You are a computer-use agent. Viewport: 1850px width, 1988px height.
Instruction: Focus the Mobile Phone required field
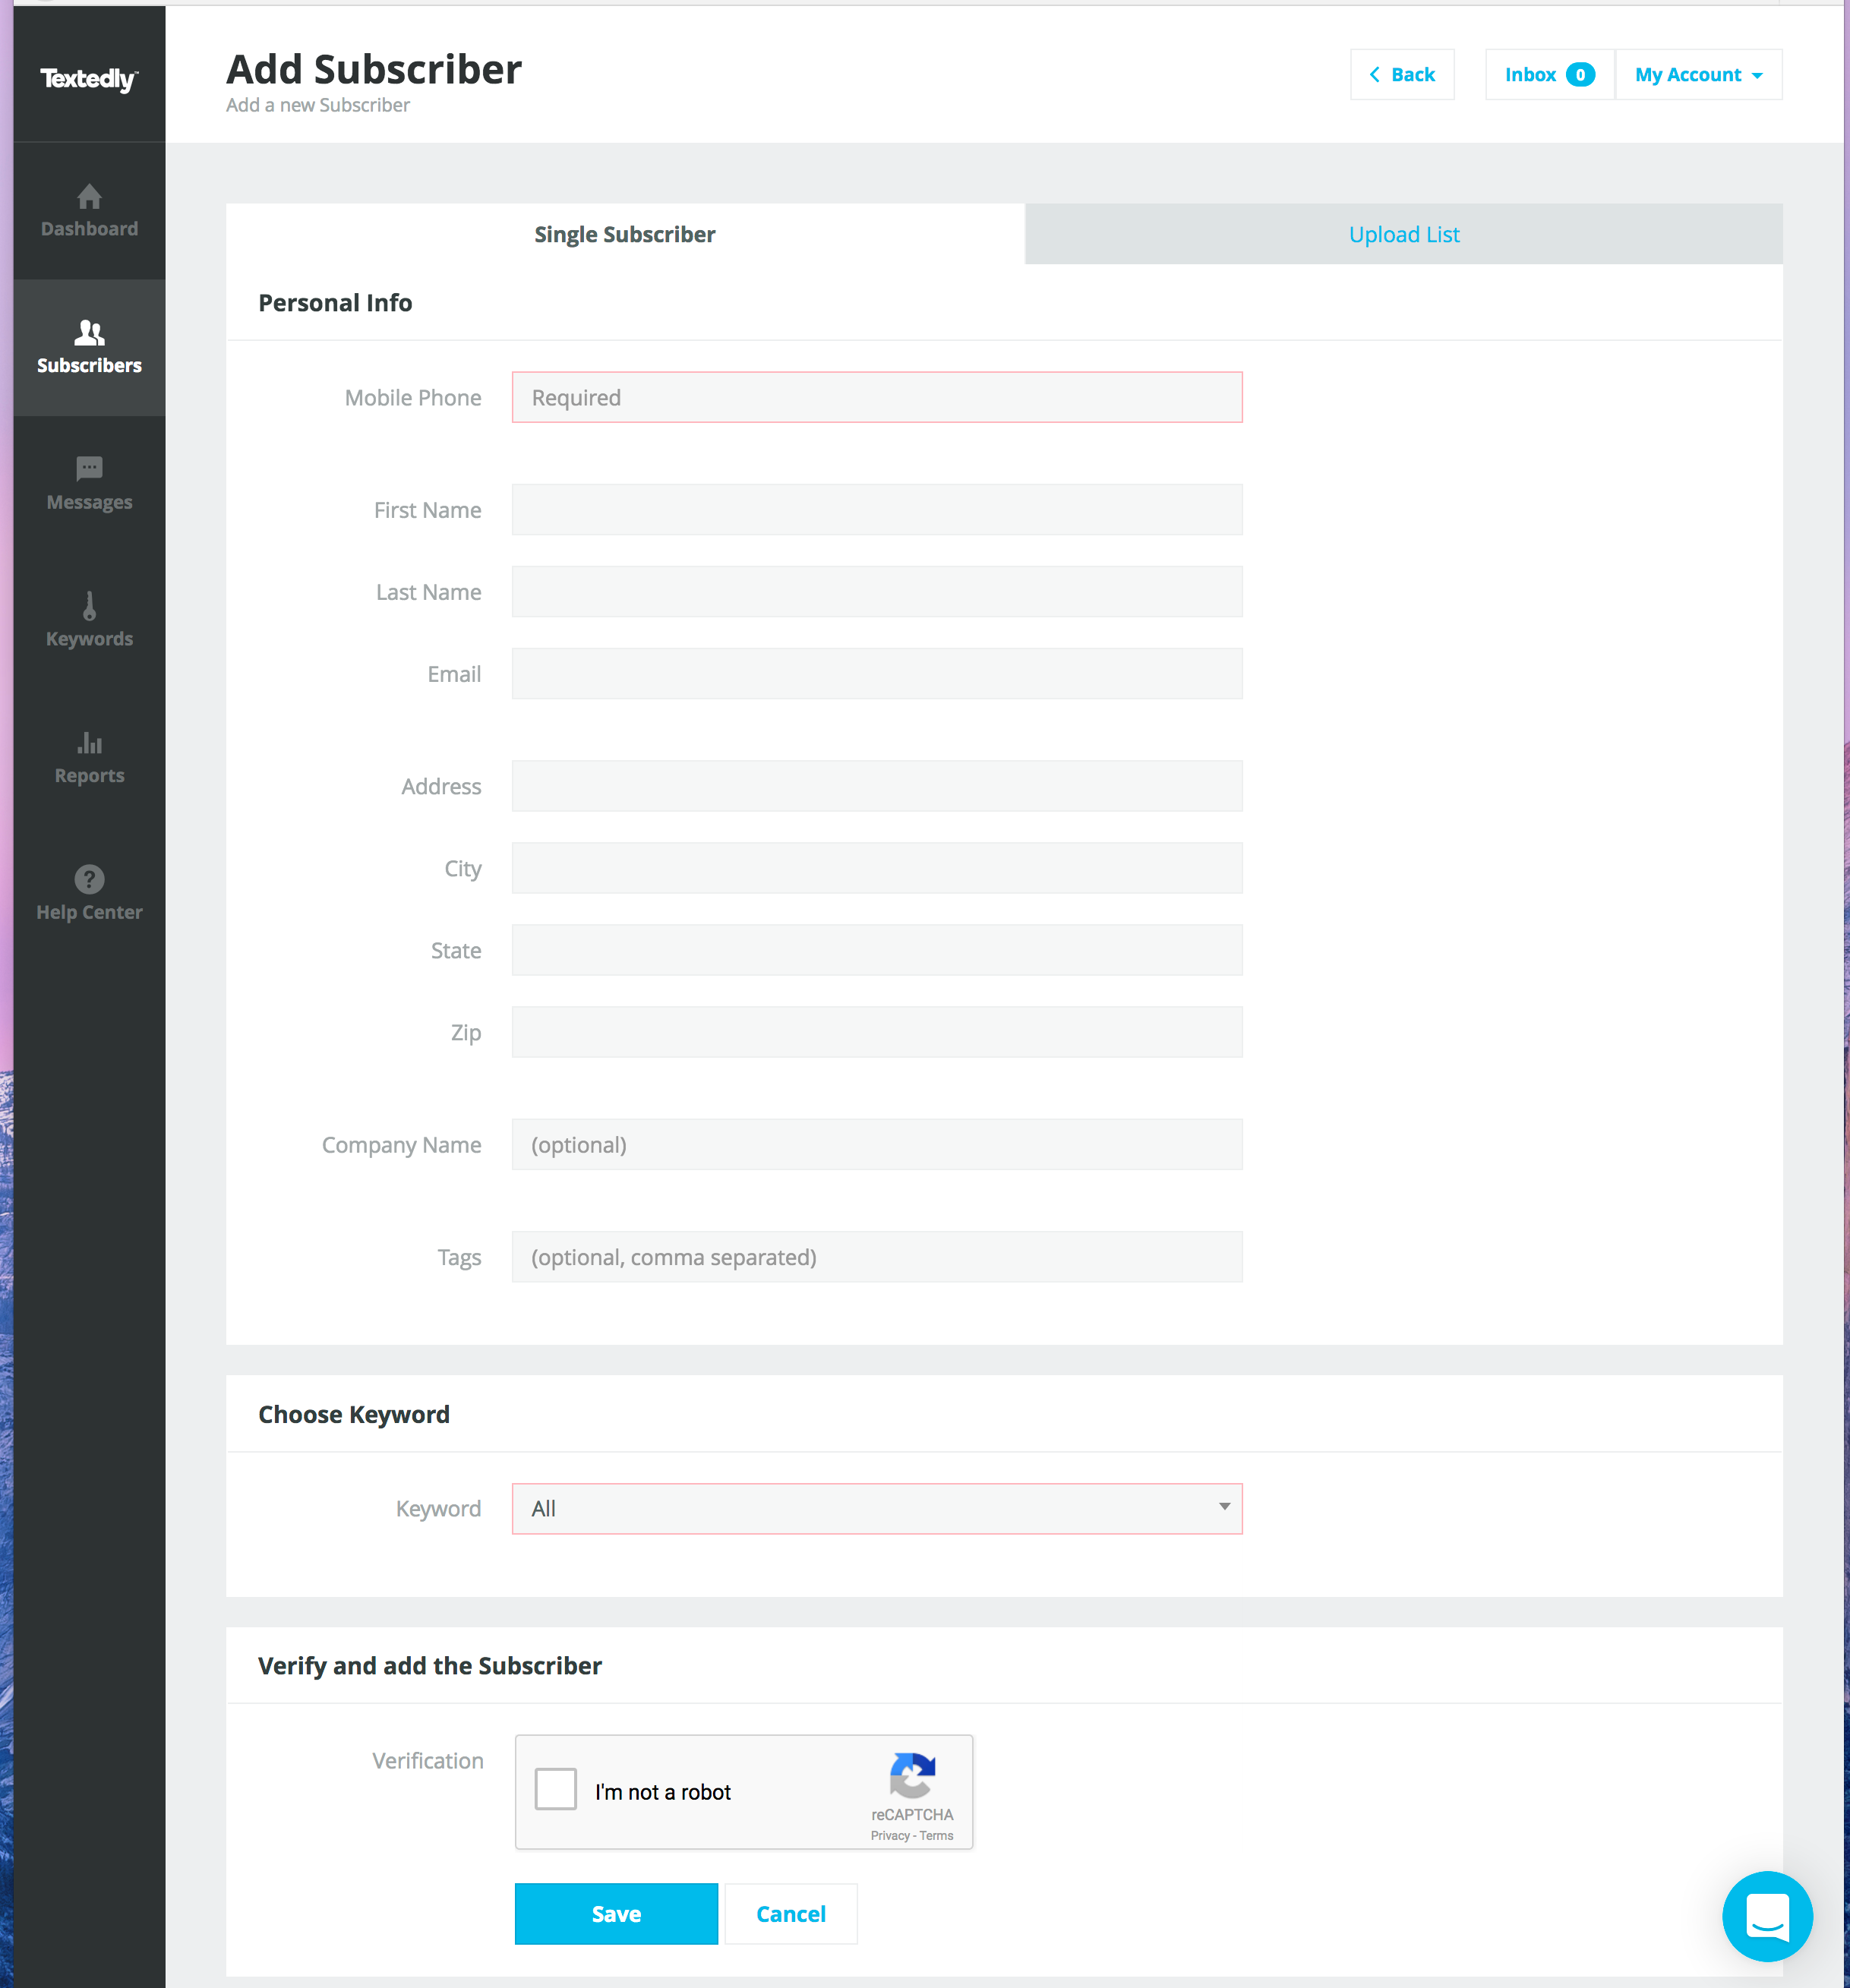point(877,397)
